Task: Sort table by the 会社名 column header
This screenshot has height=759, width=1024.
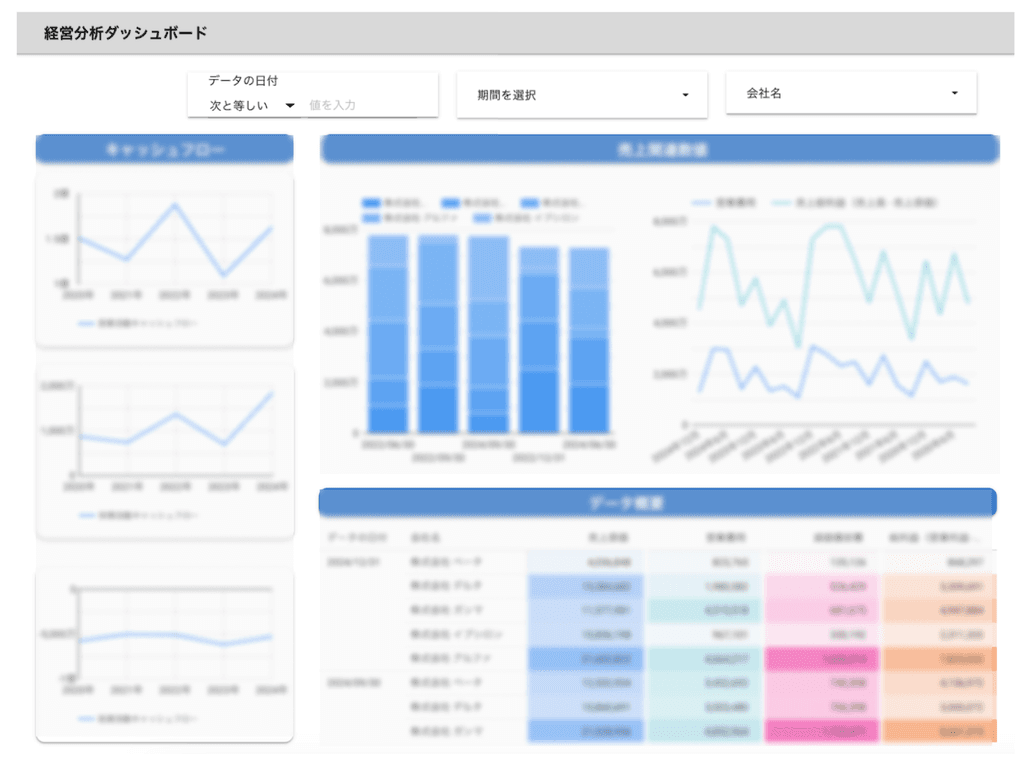Action: point(425,537)
